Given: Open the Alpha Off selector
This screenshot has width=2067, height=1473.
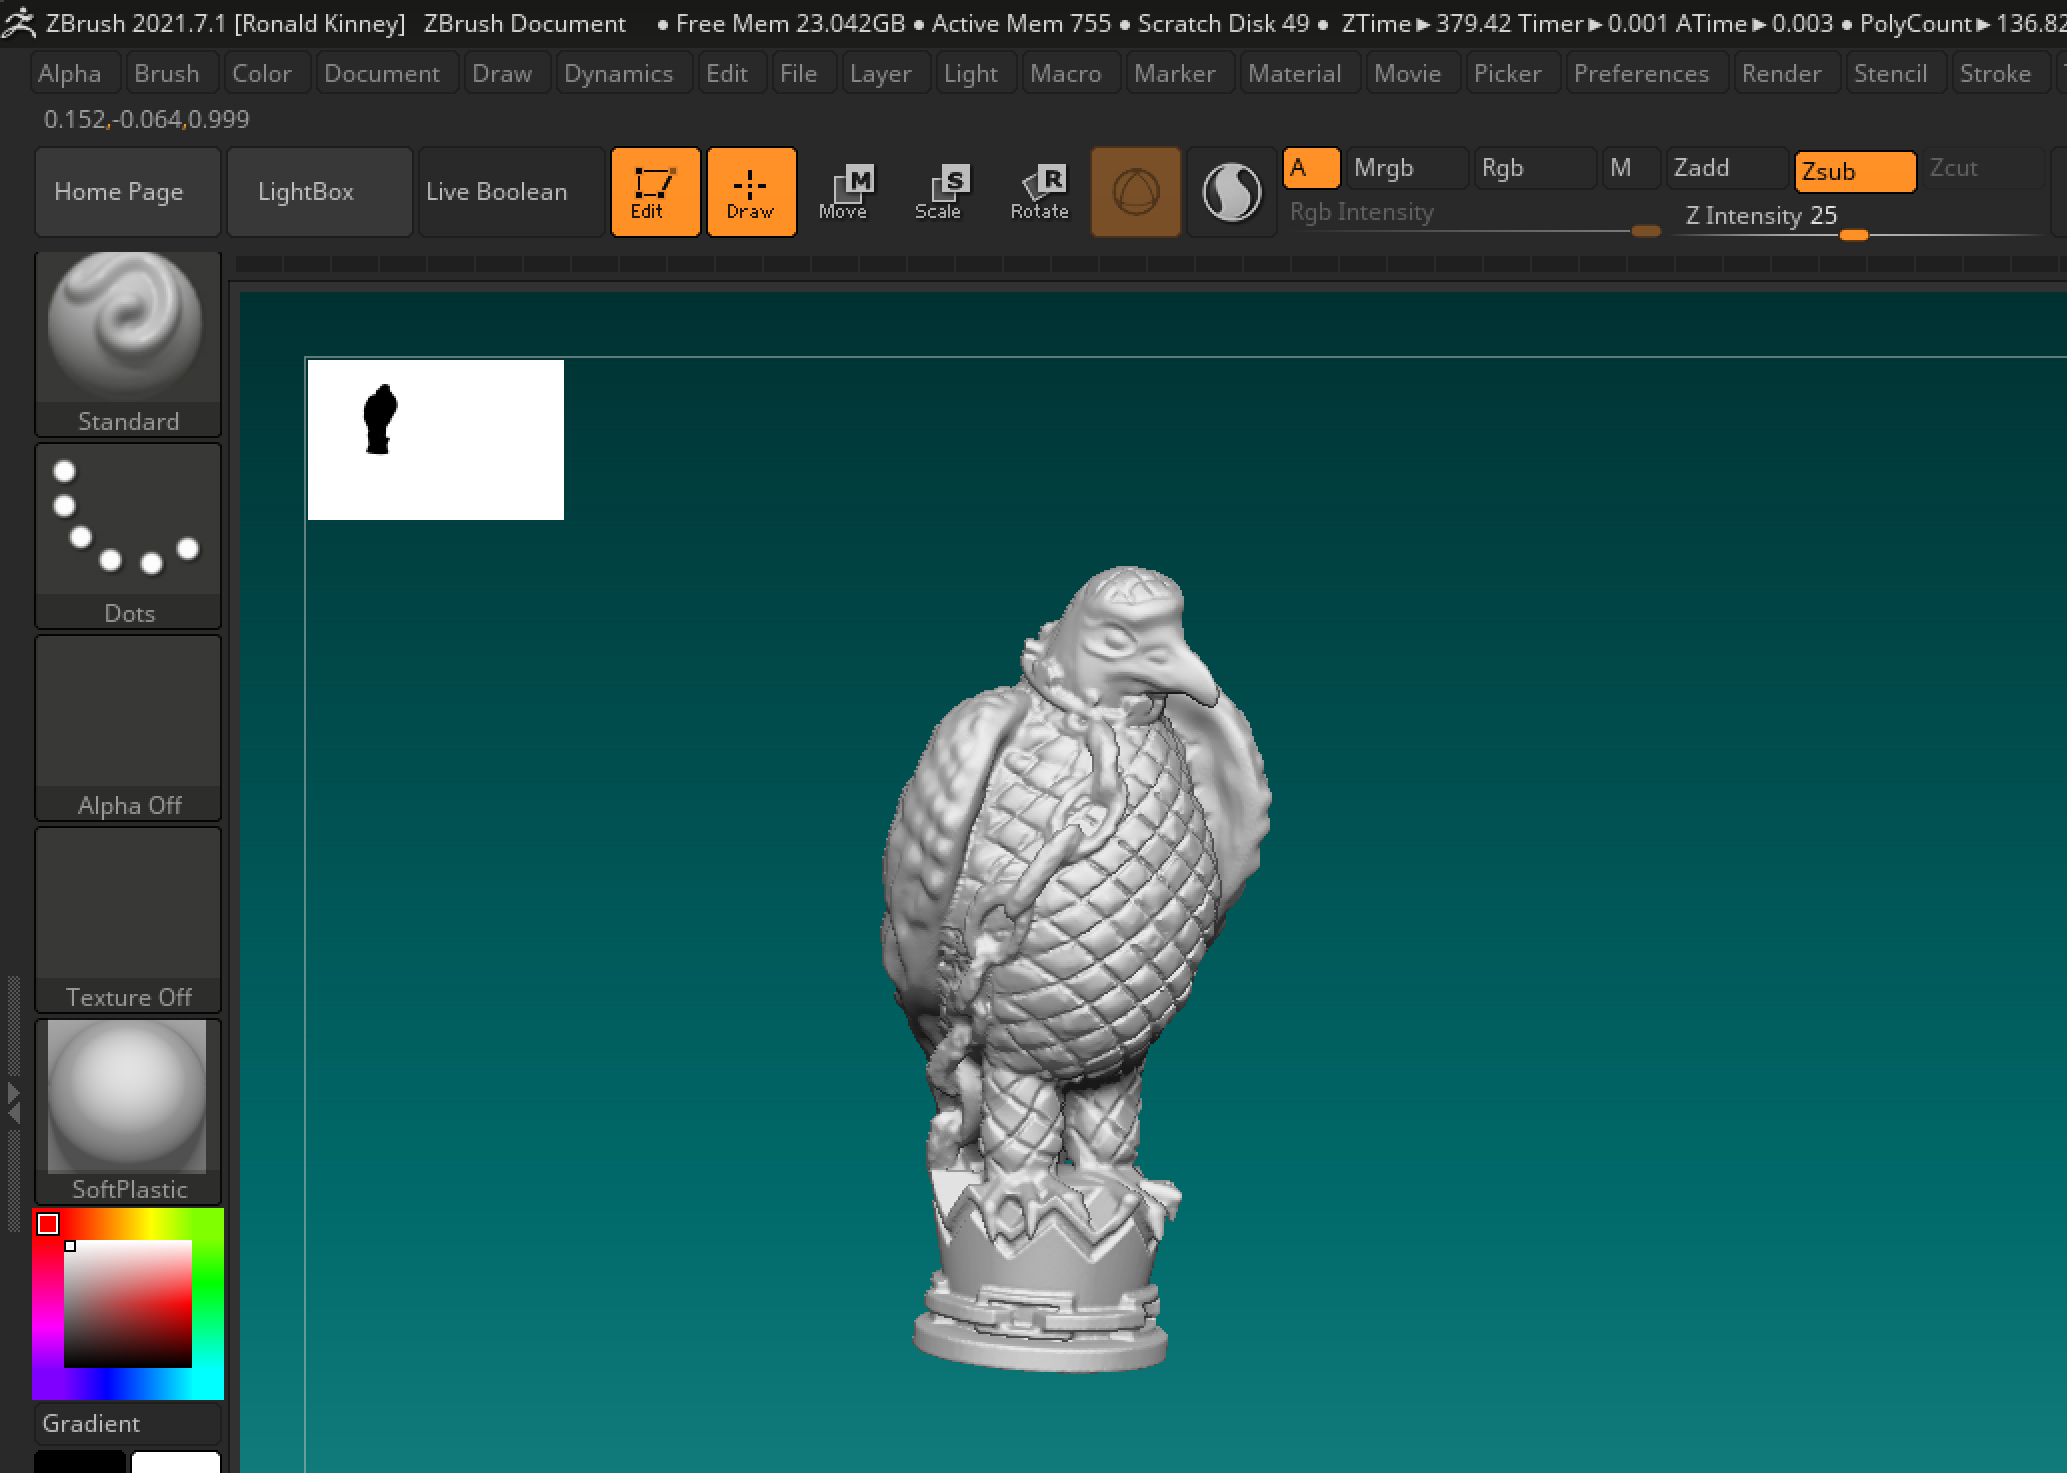Looking at the screenshot, I should click(128, 728).
